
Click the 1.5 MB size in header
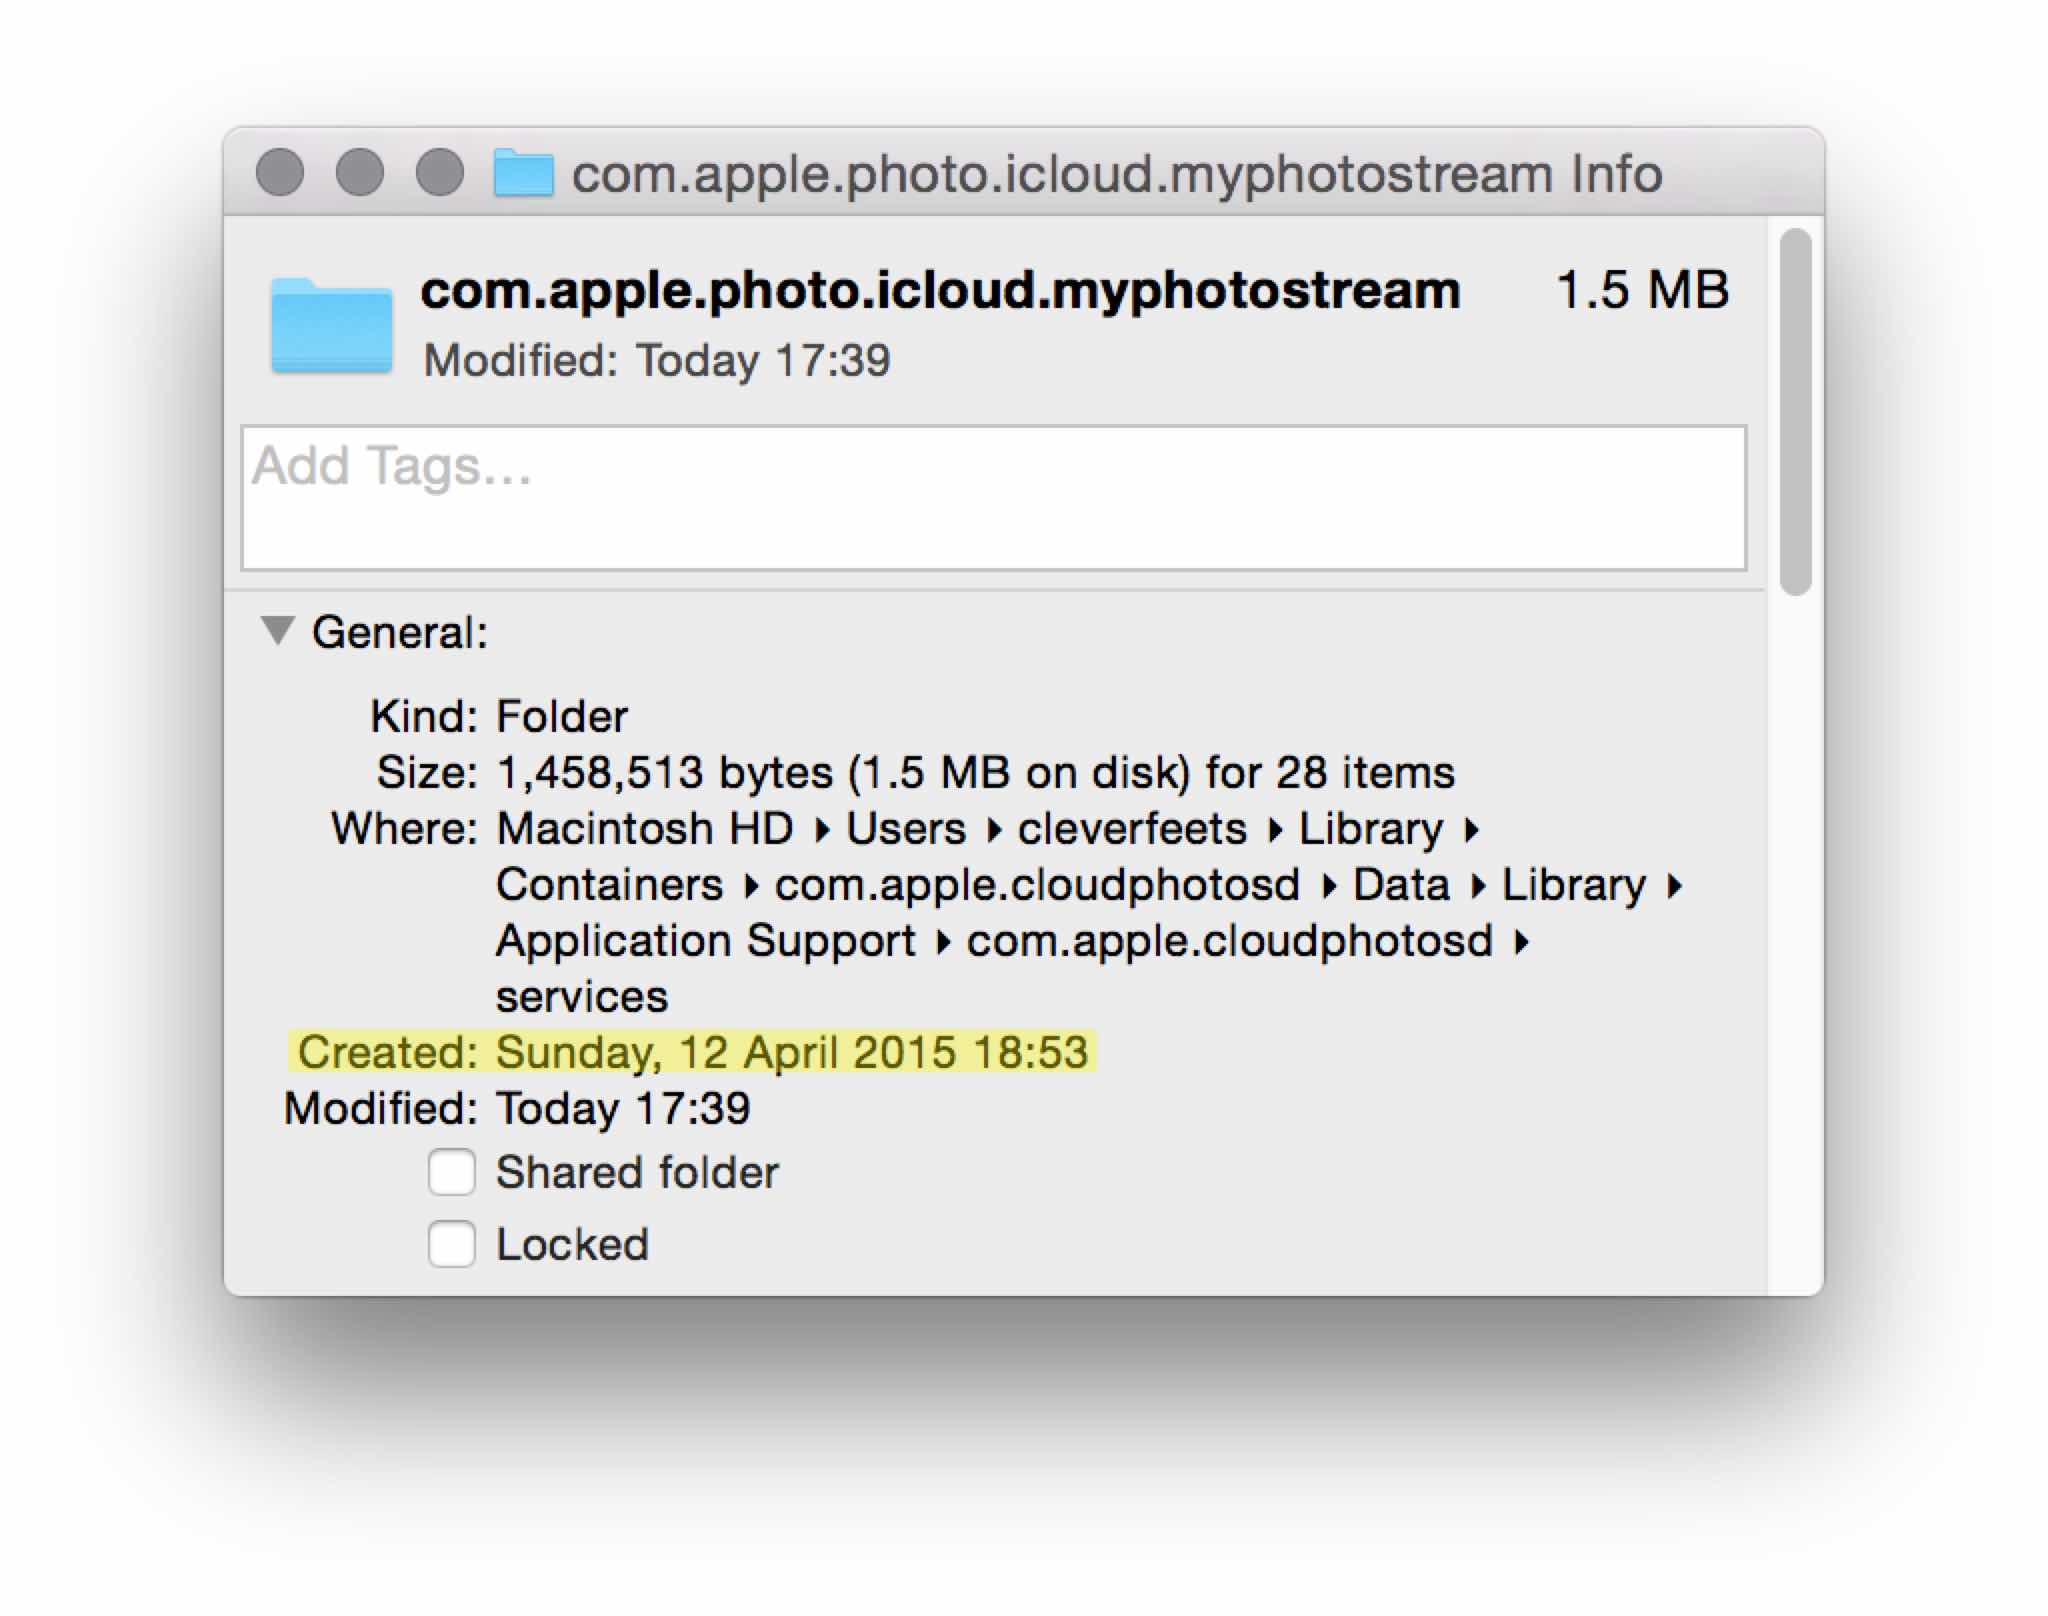coord(1642,291)
